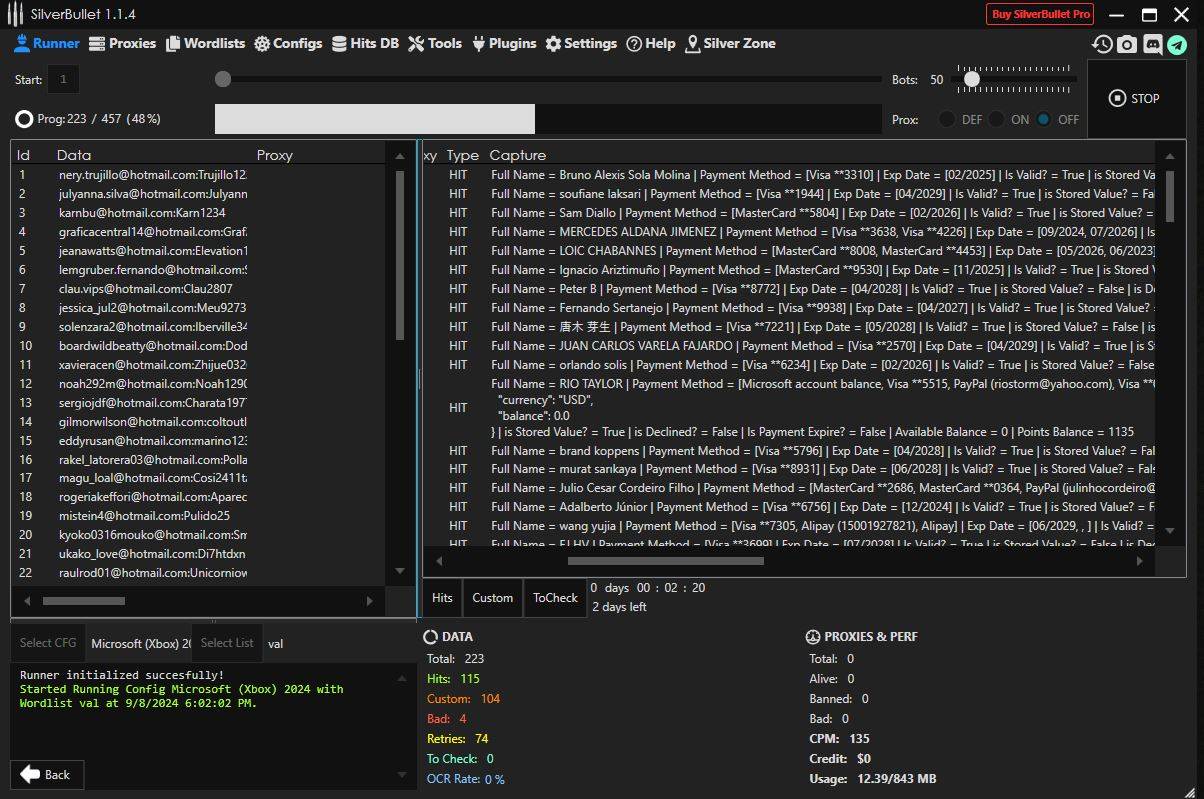Adjust the Bots count slider

tap(971, 79)
